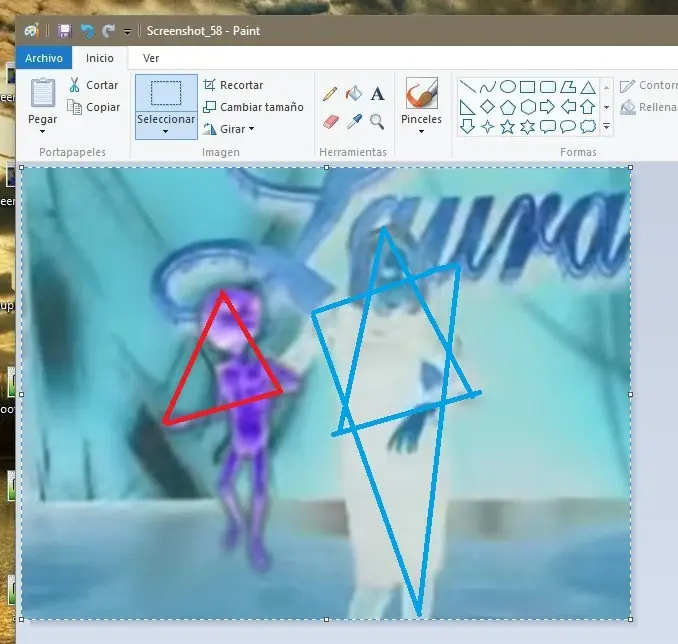Click the selection's top-middle resize handle

(x=326, y=167)
